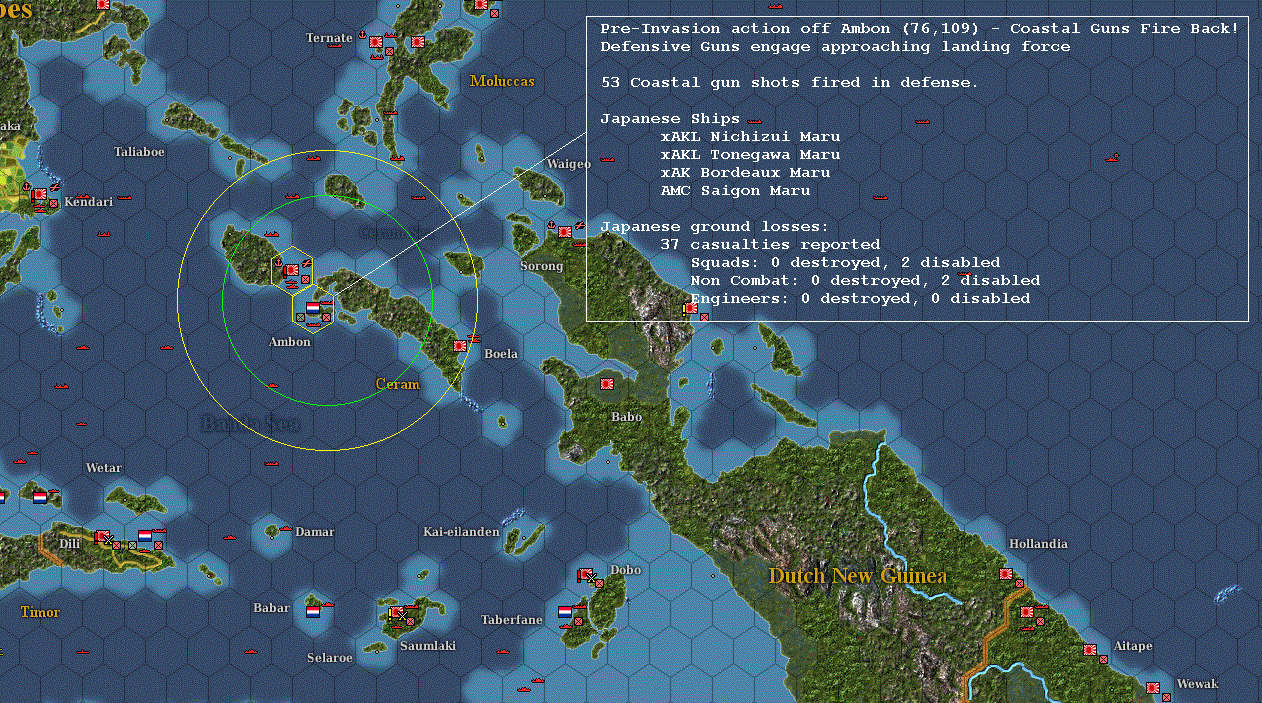Click the Dutch New Guinea region label
This screenshot has width=1262, height=703.
point(857,576)
